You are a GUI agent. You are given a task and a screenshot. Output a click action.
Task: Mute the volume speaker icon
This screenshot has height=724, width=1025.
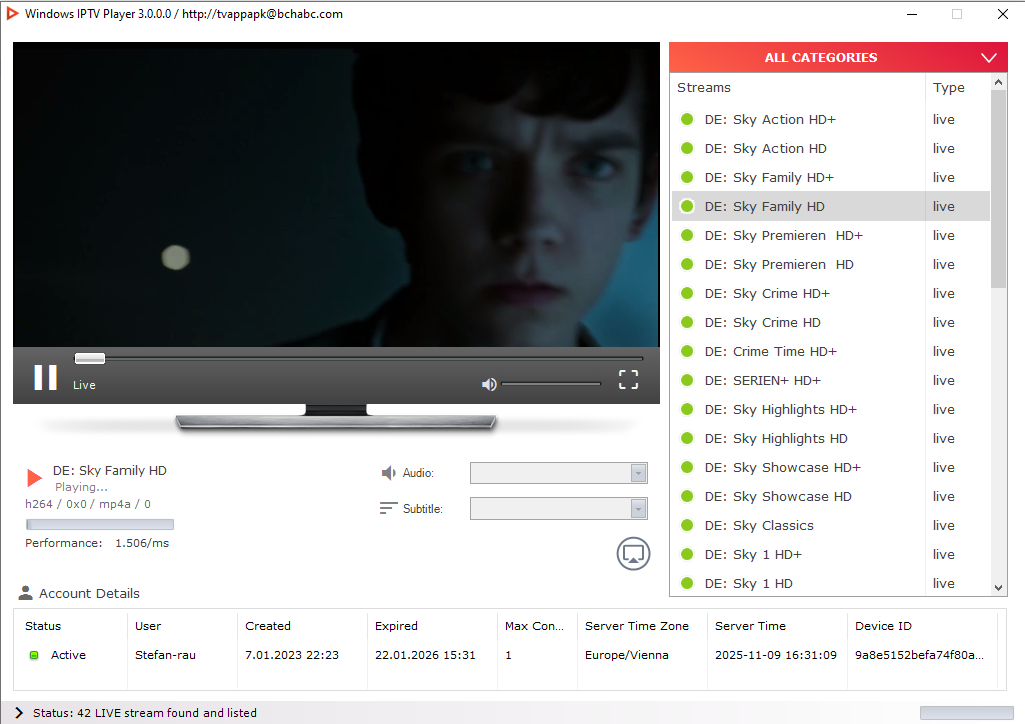[489, 384]
